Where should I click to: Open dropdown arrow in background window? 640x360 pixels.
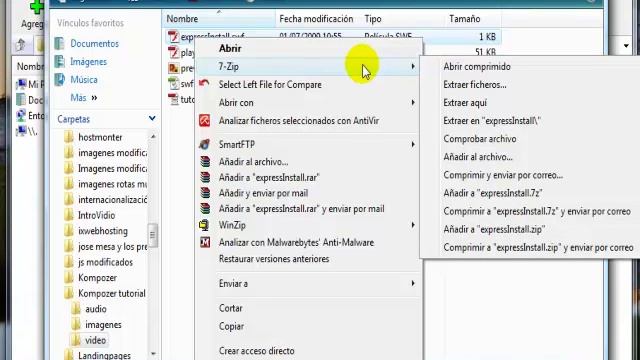pyautogui.click(x=626, y=46)
